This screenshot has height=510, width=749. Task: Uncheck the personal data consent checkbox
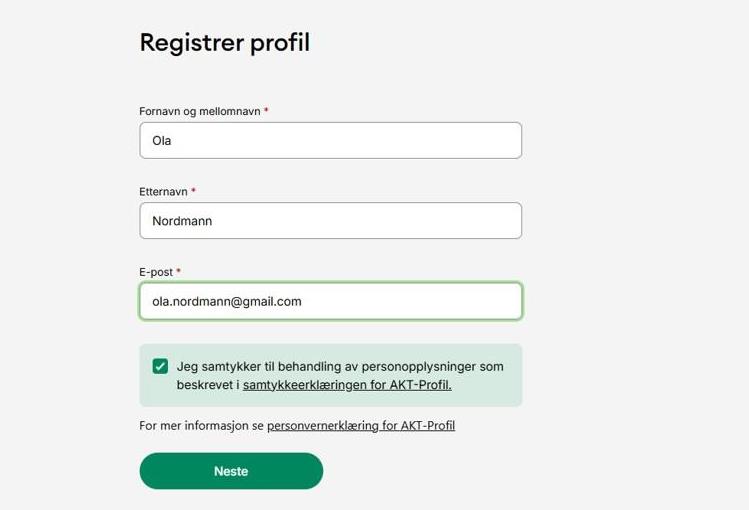[160, 366]
